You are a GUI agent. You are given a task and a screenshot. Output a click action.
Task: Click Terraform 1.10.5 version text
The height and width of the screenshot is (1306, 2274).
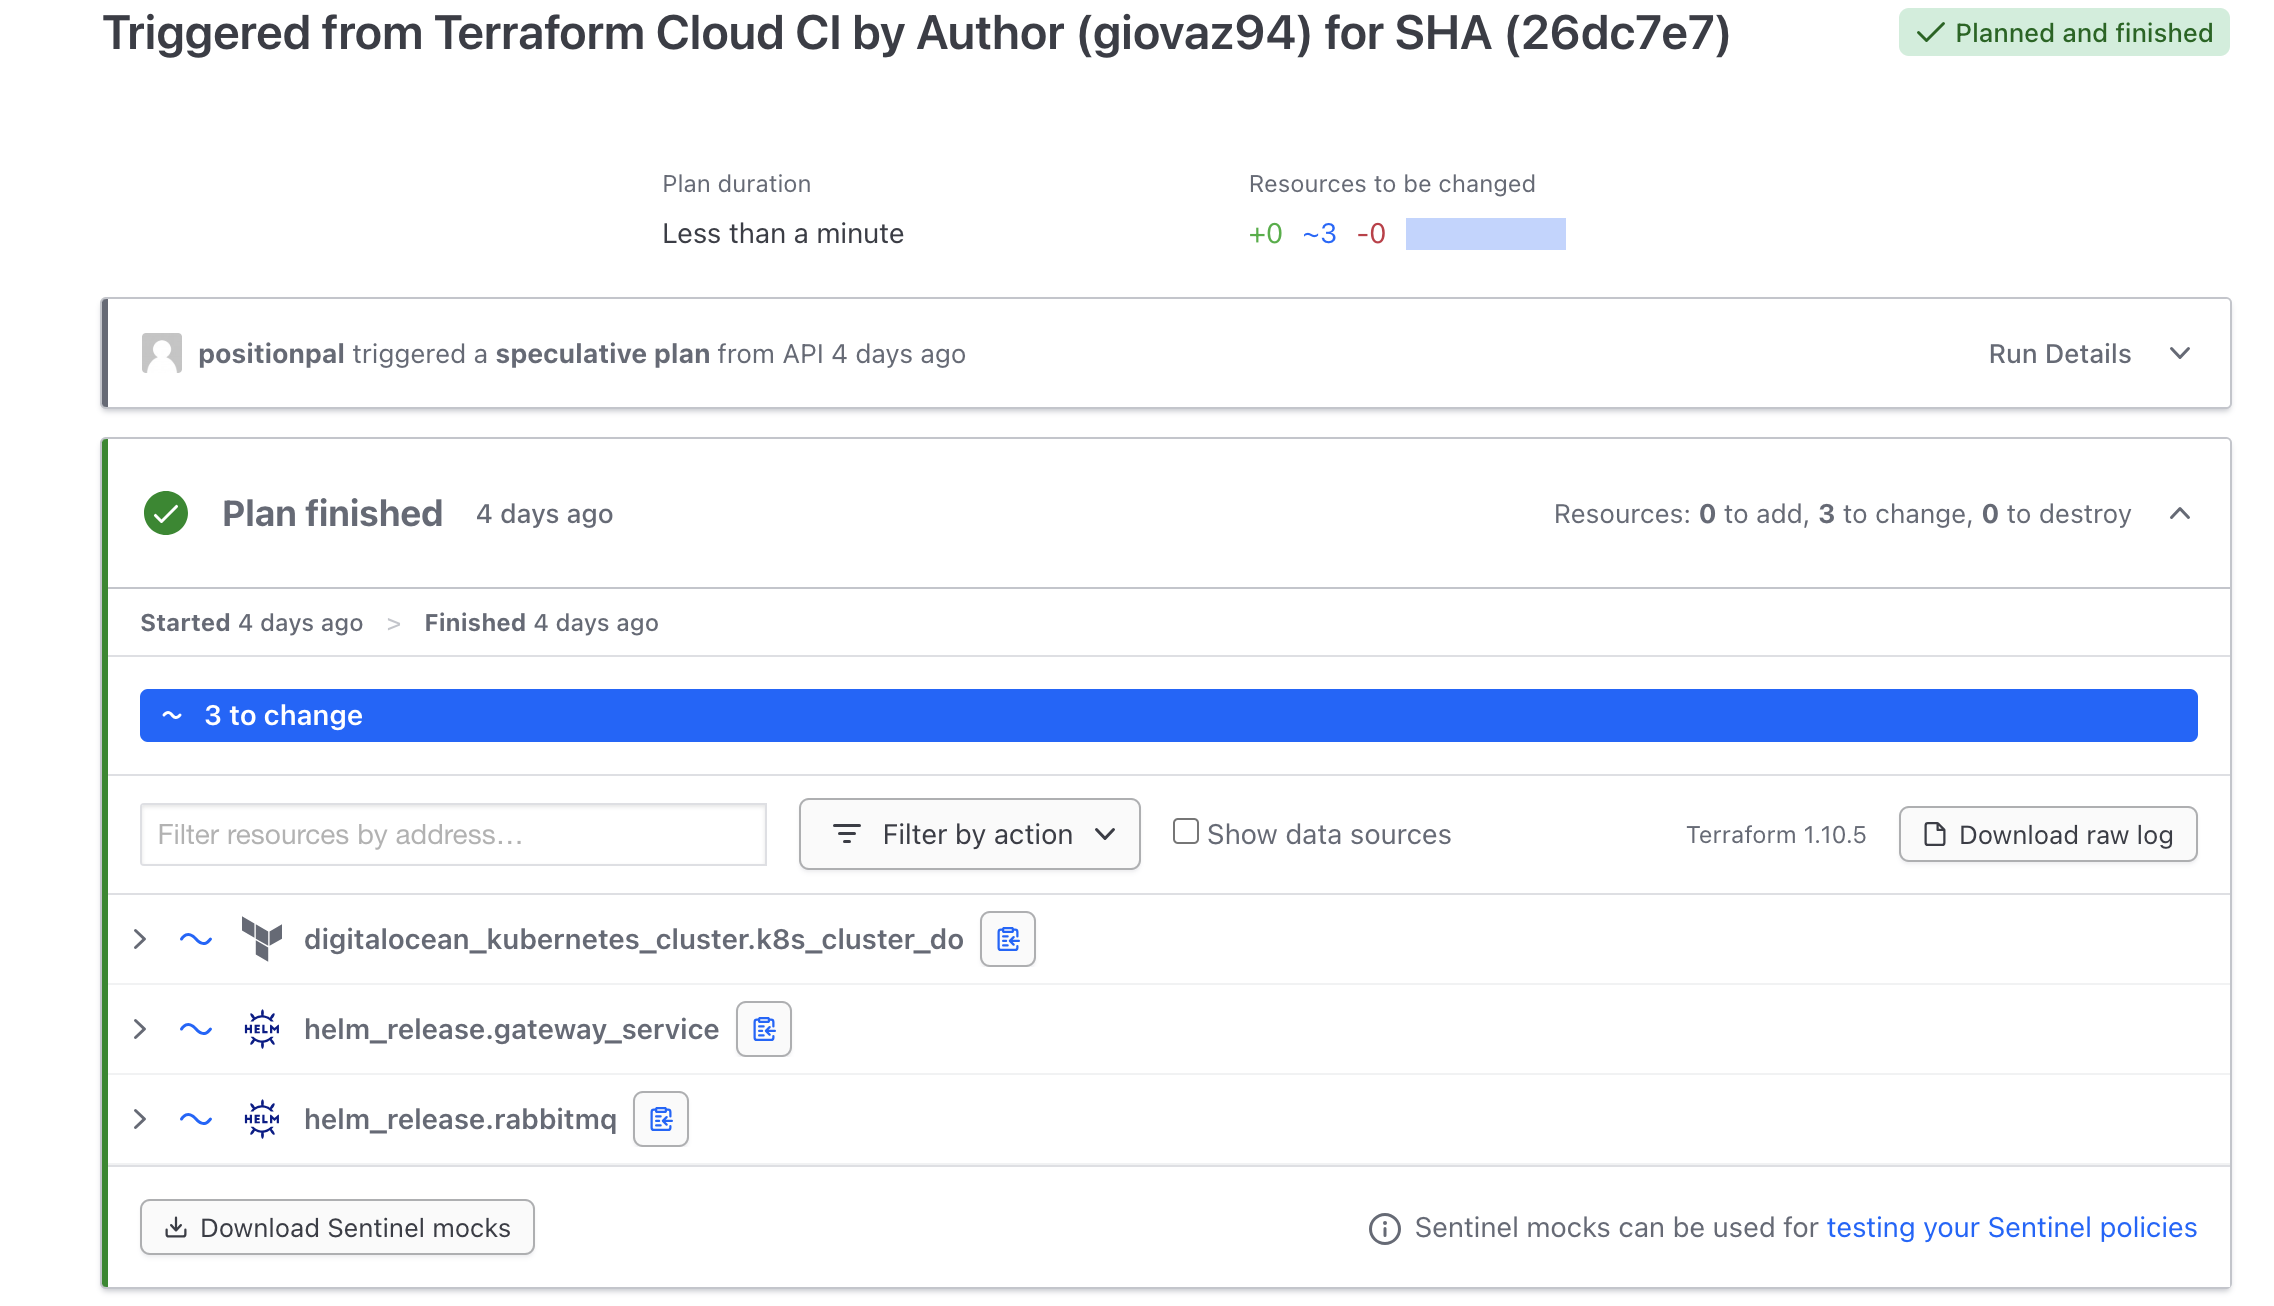tap(1776, 834)
